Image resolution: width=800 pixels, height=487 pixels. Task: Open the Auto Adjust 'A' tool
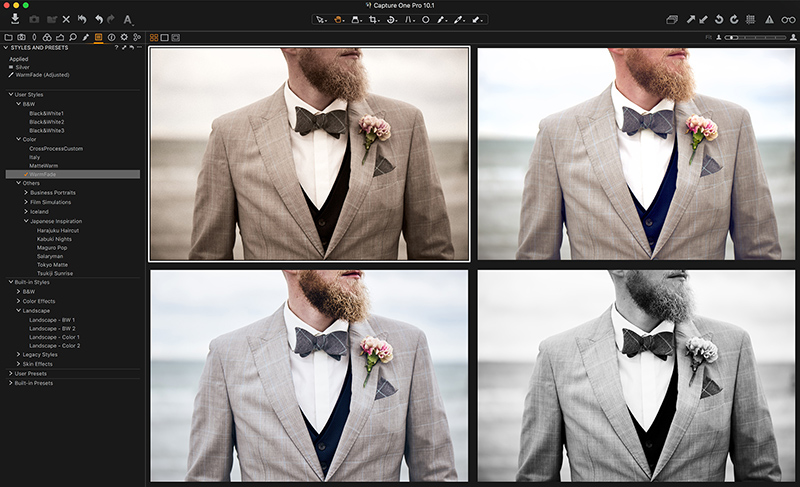(128, 20)
